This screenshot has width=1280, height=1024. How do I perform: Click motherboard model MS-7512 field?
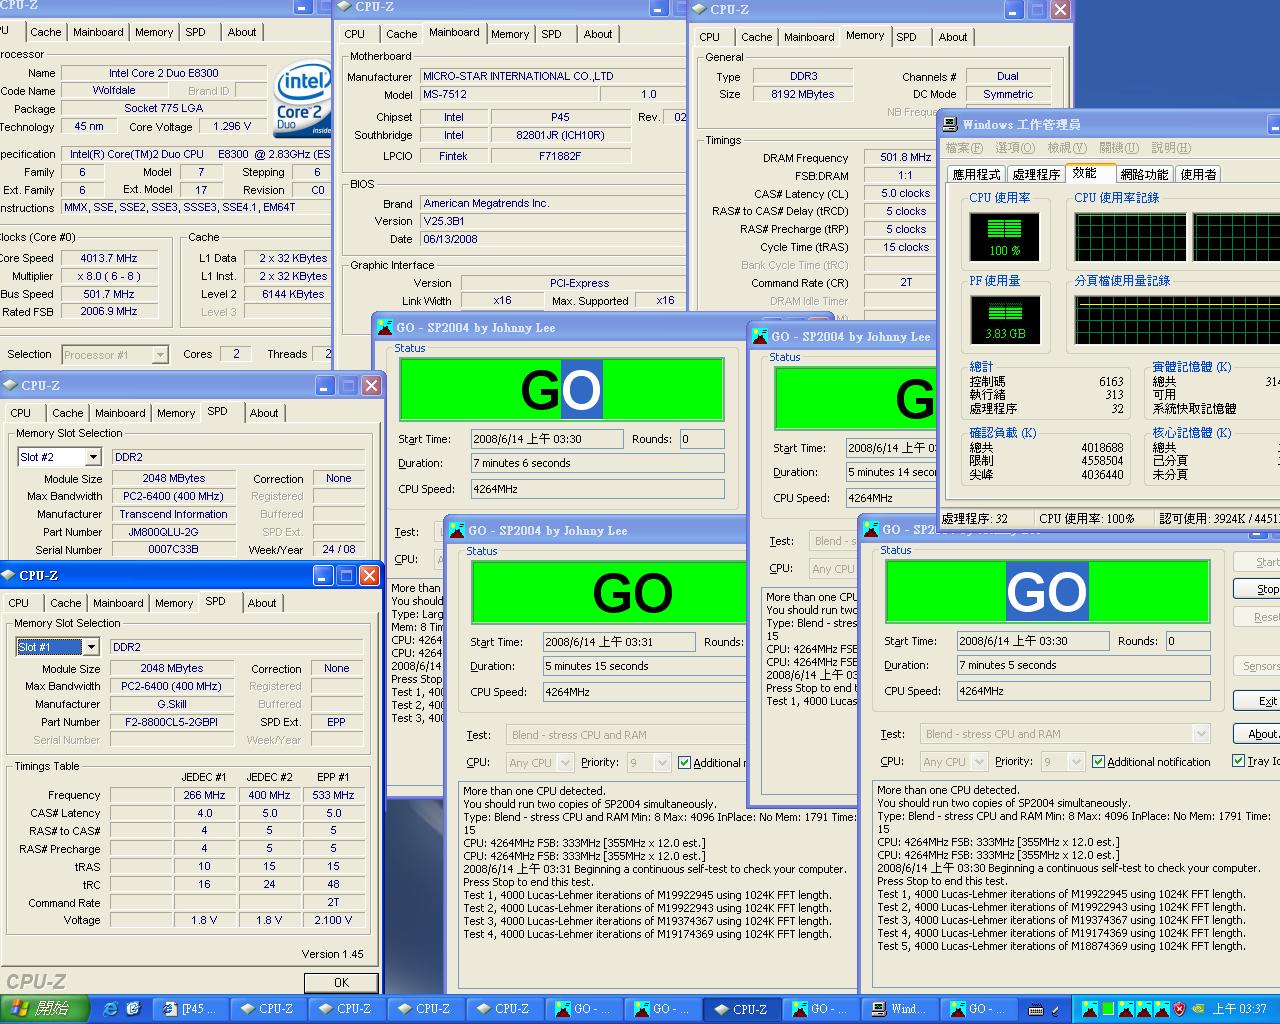point(509,94)
